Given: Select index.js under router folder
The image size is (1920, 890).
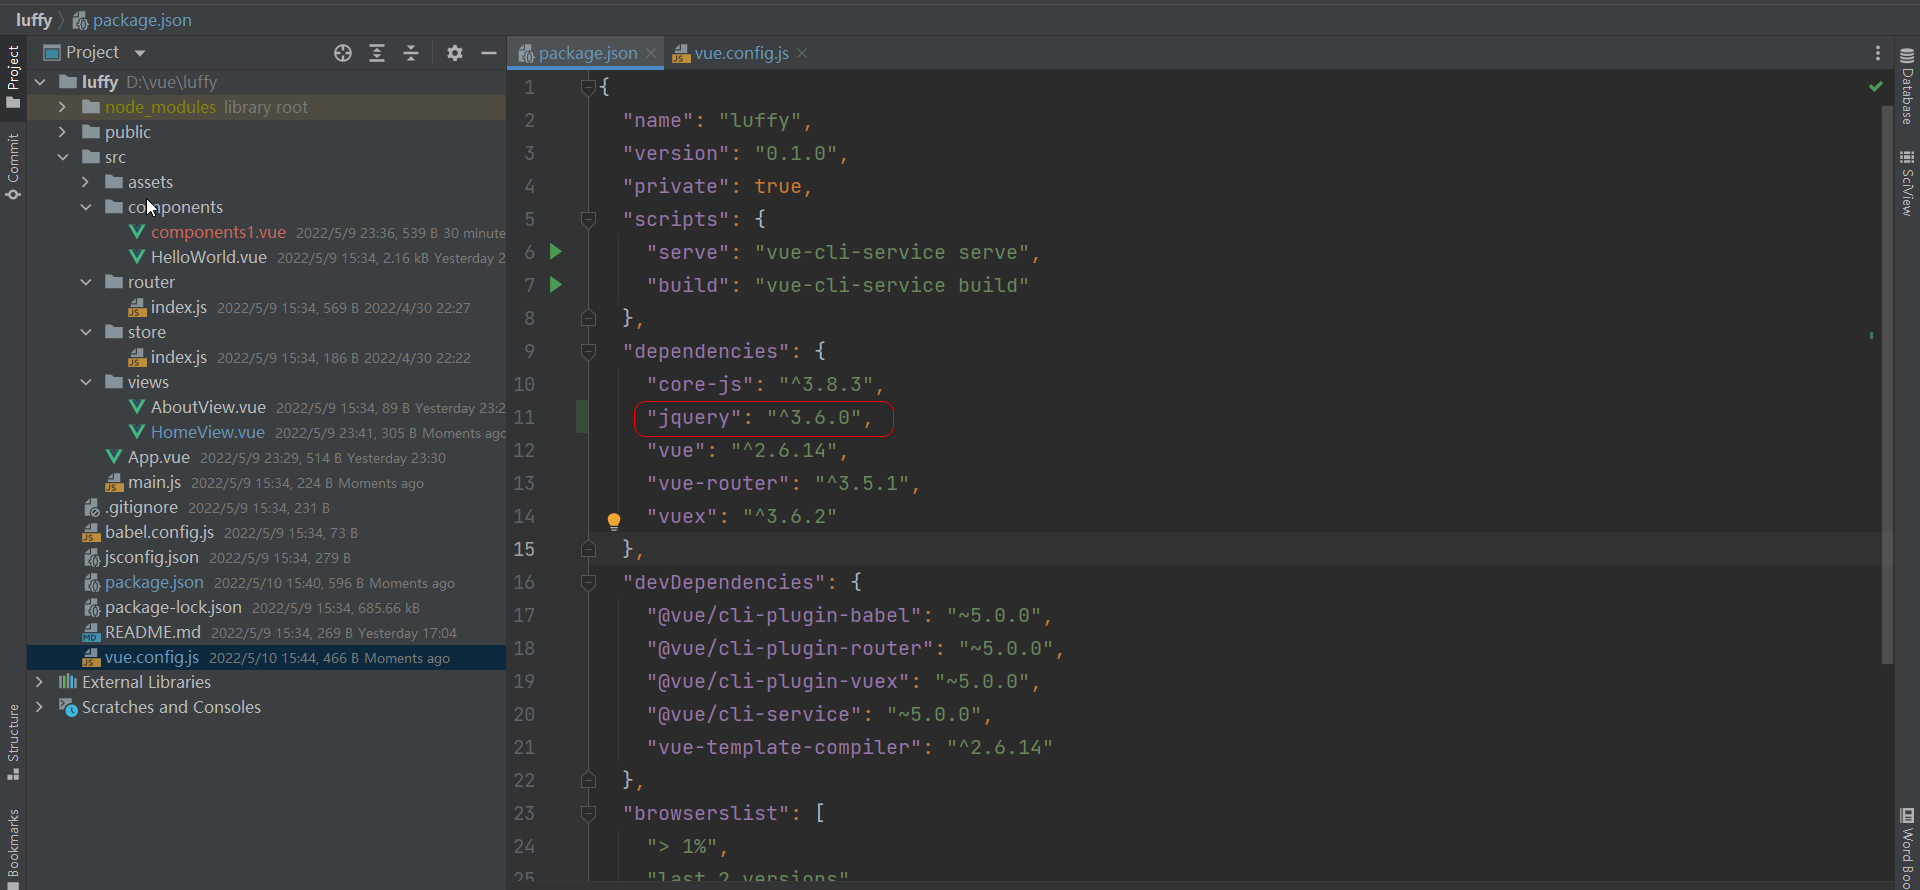Looking at the screenshot, I should (178, 307).
